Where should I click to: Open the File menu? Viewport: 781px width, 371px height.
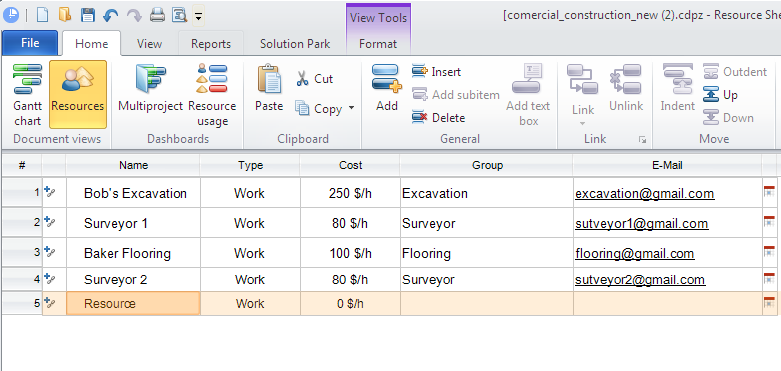point(30,43)
